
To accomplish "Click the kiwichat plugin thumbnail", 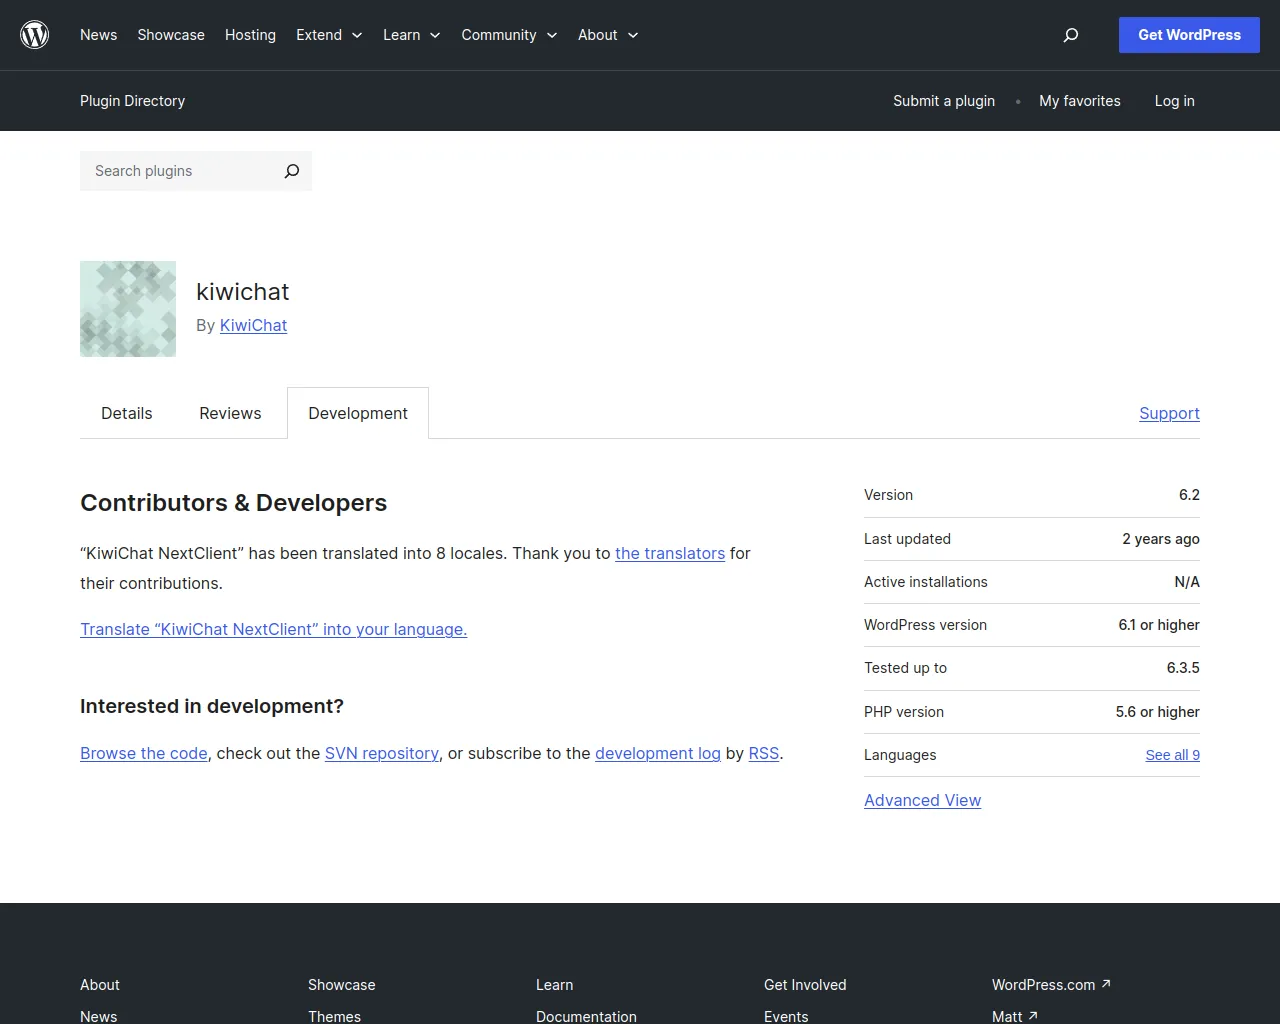I will click(128, 309).
